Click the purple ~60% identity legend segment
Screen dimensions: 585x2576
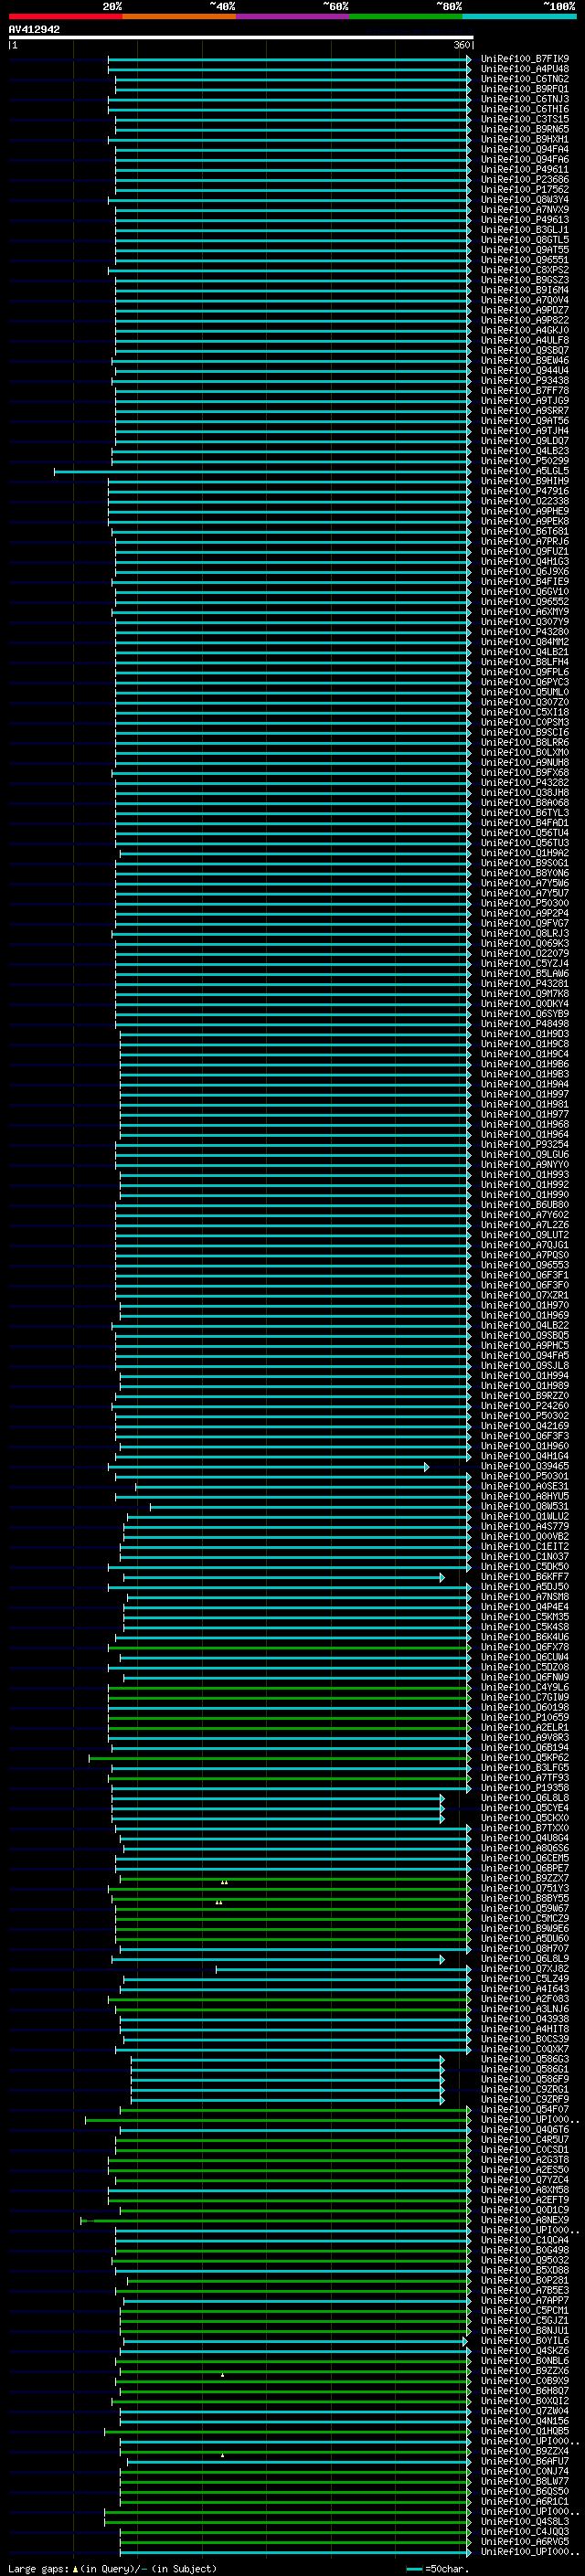292,16
